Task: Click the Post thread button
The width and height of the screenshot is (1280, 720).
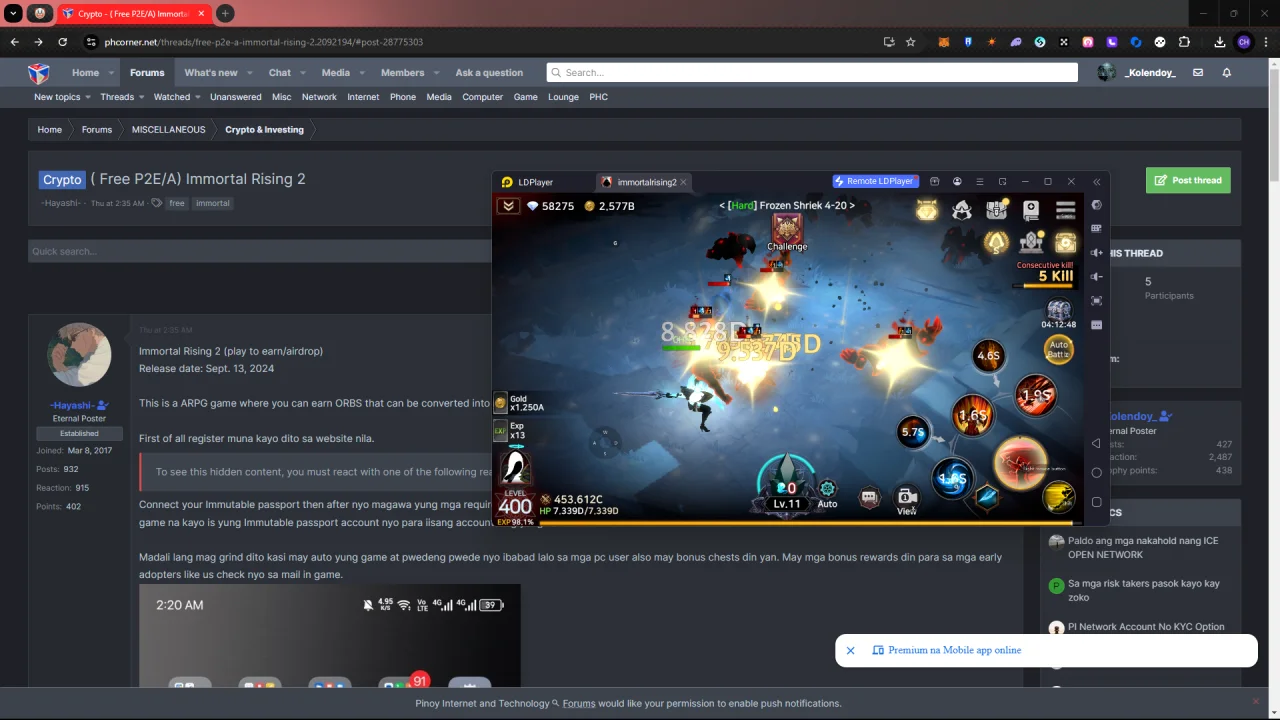Action: tap(1188, 180)
